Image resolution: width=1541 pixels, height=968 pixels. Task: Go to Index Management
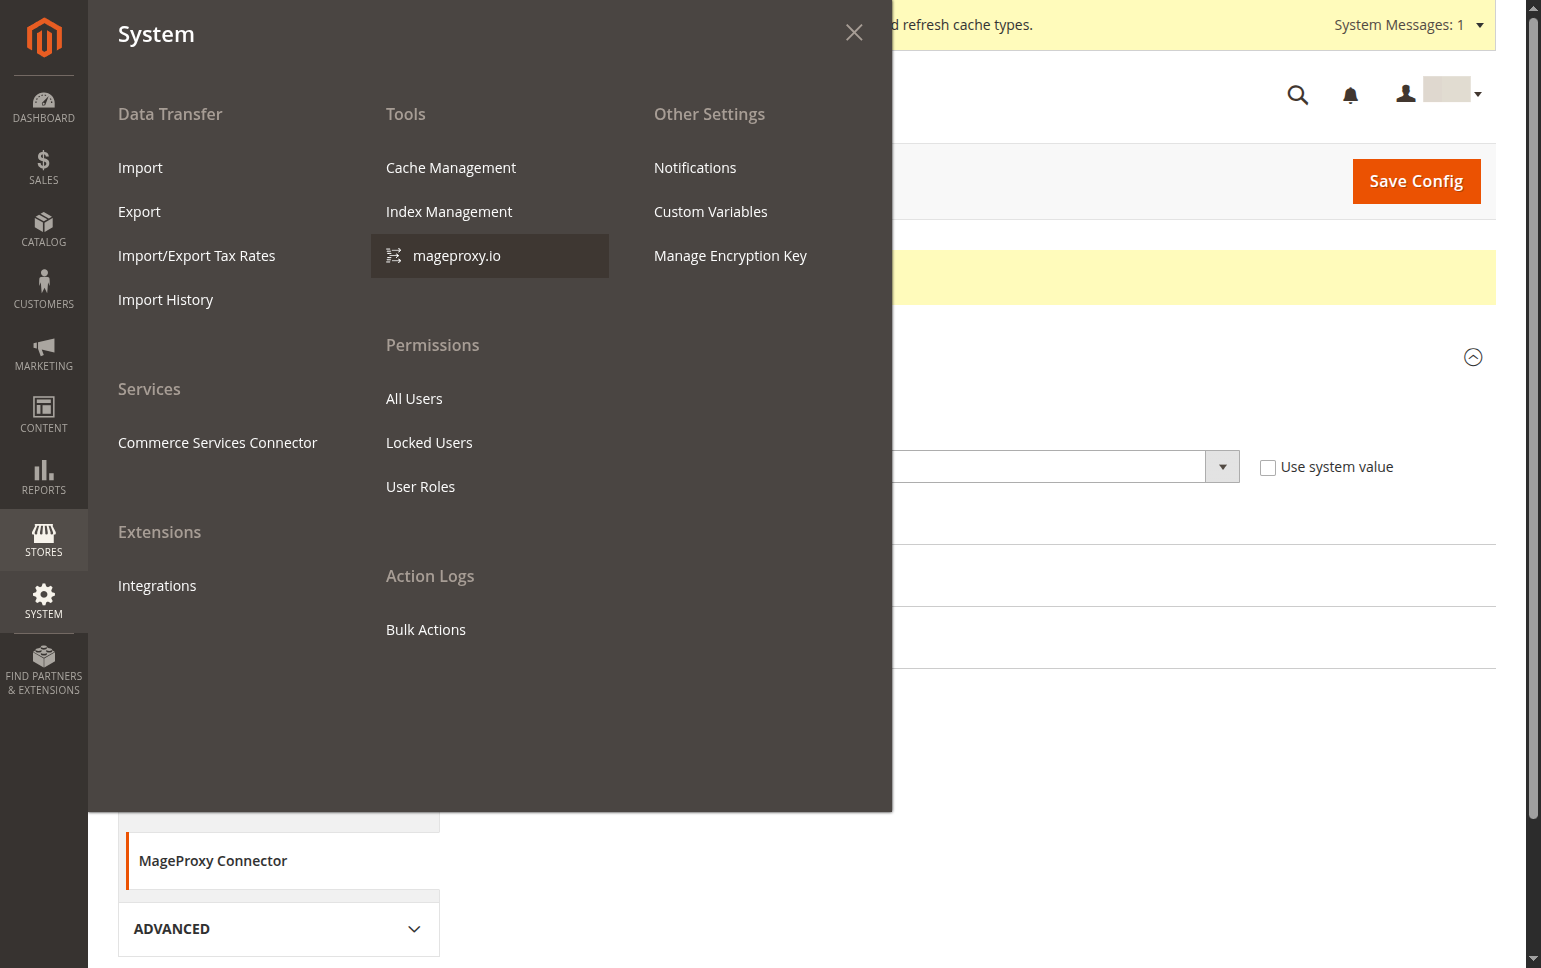pyautogui.click(x=449, y=212)
